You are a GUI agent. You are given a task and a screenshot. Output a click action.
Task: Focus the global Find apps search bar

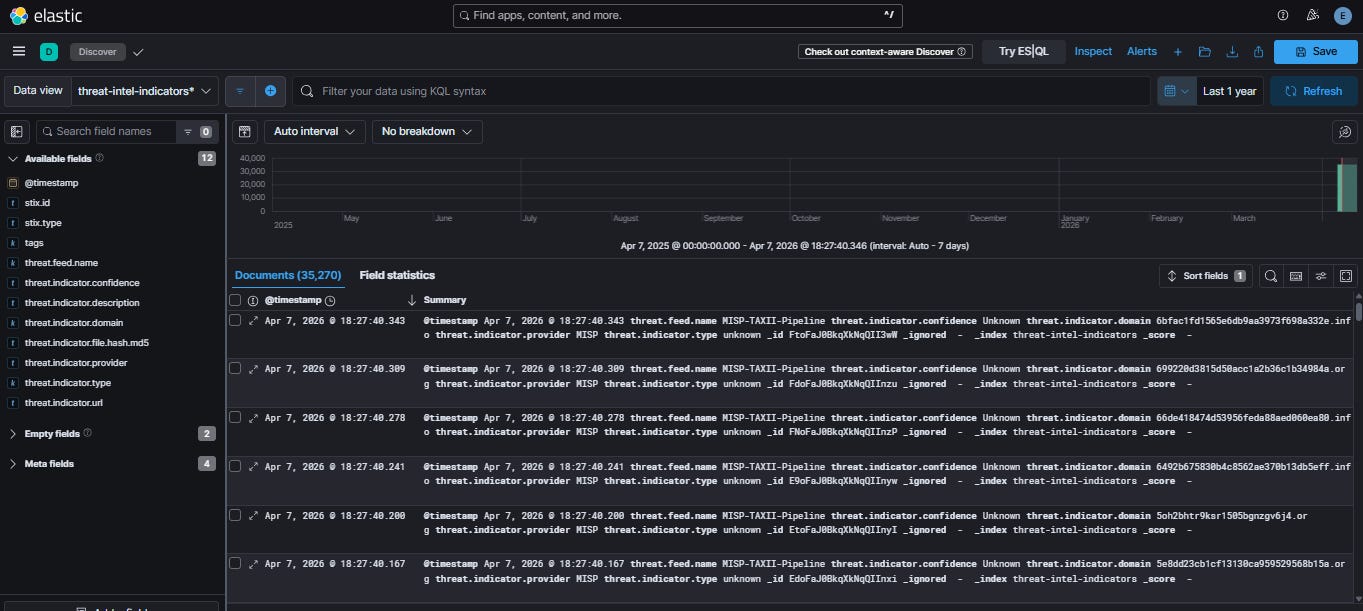[x=678, y=15]
